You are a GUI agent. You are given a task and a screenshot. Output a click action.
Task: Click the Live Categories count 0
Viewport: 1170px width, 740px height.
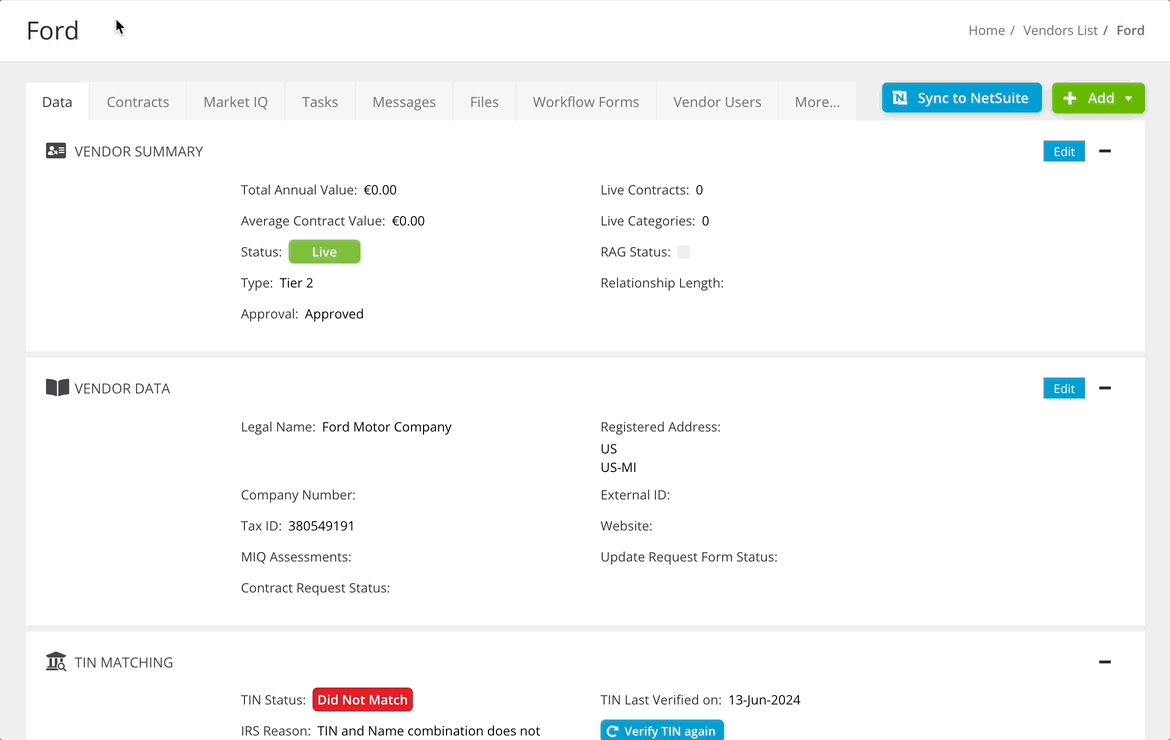coord(705,221)
